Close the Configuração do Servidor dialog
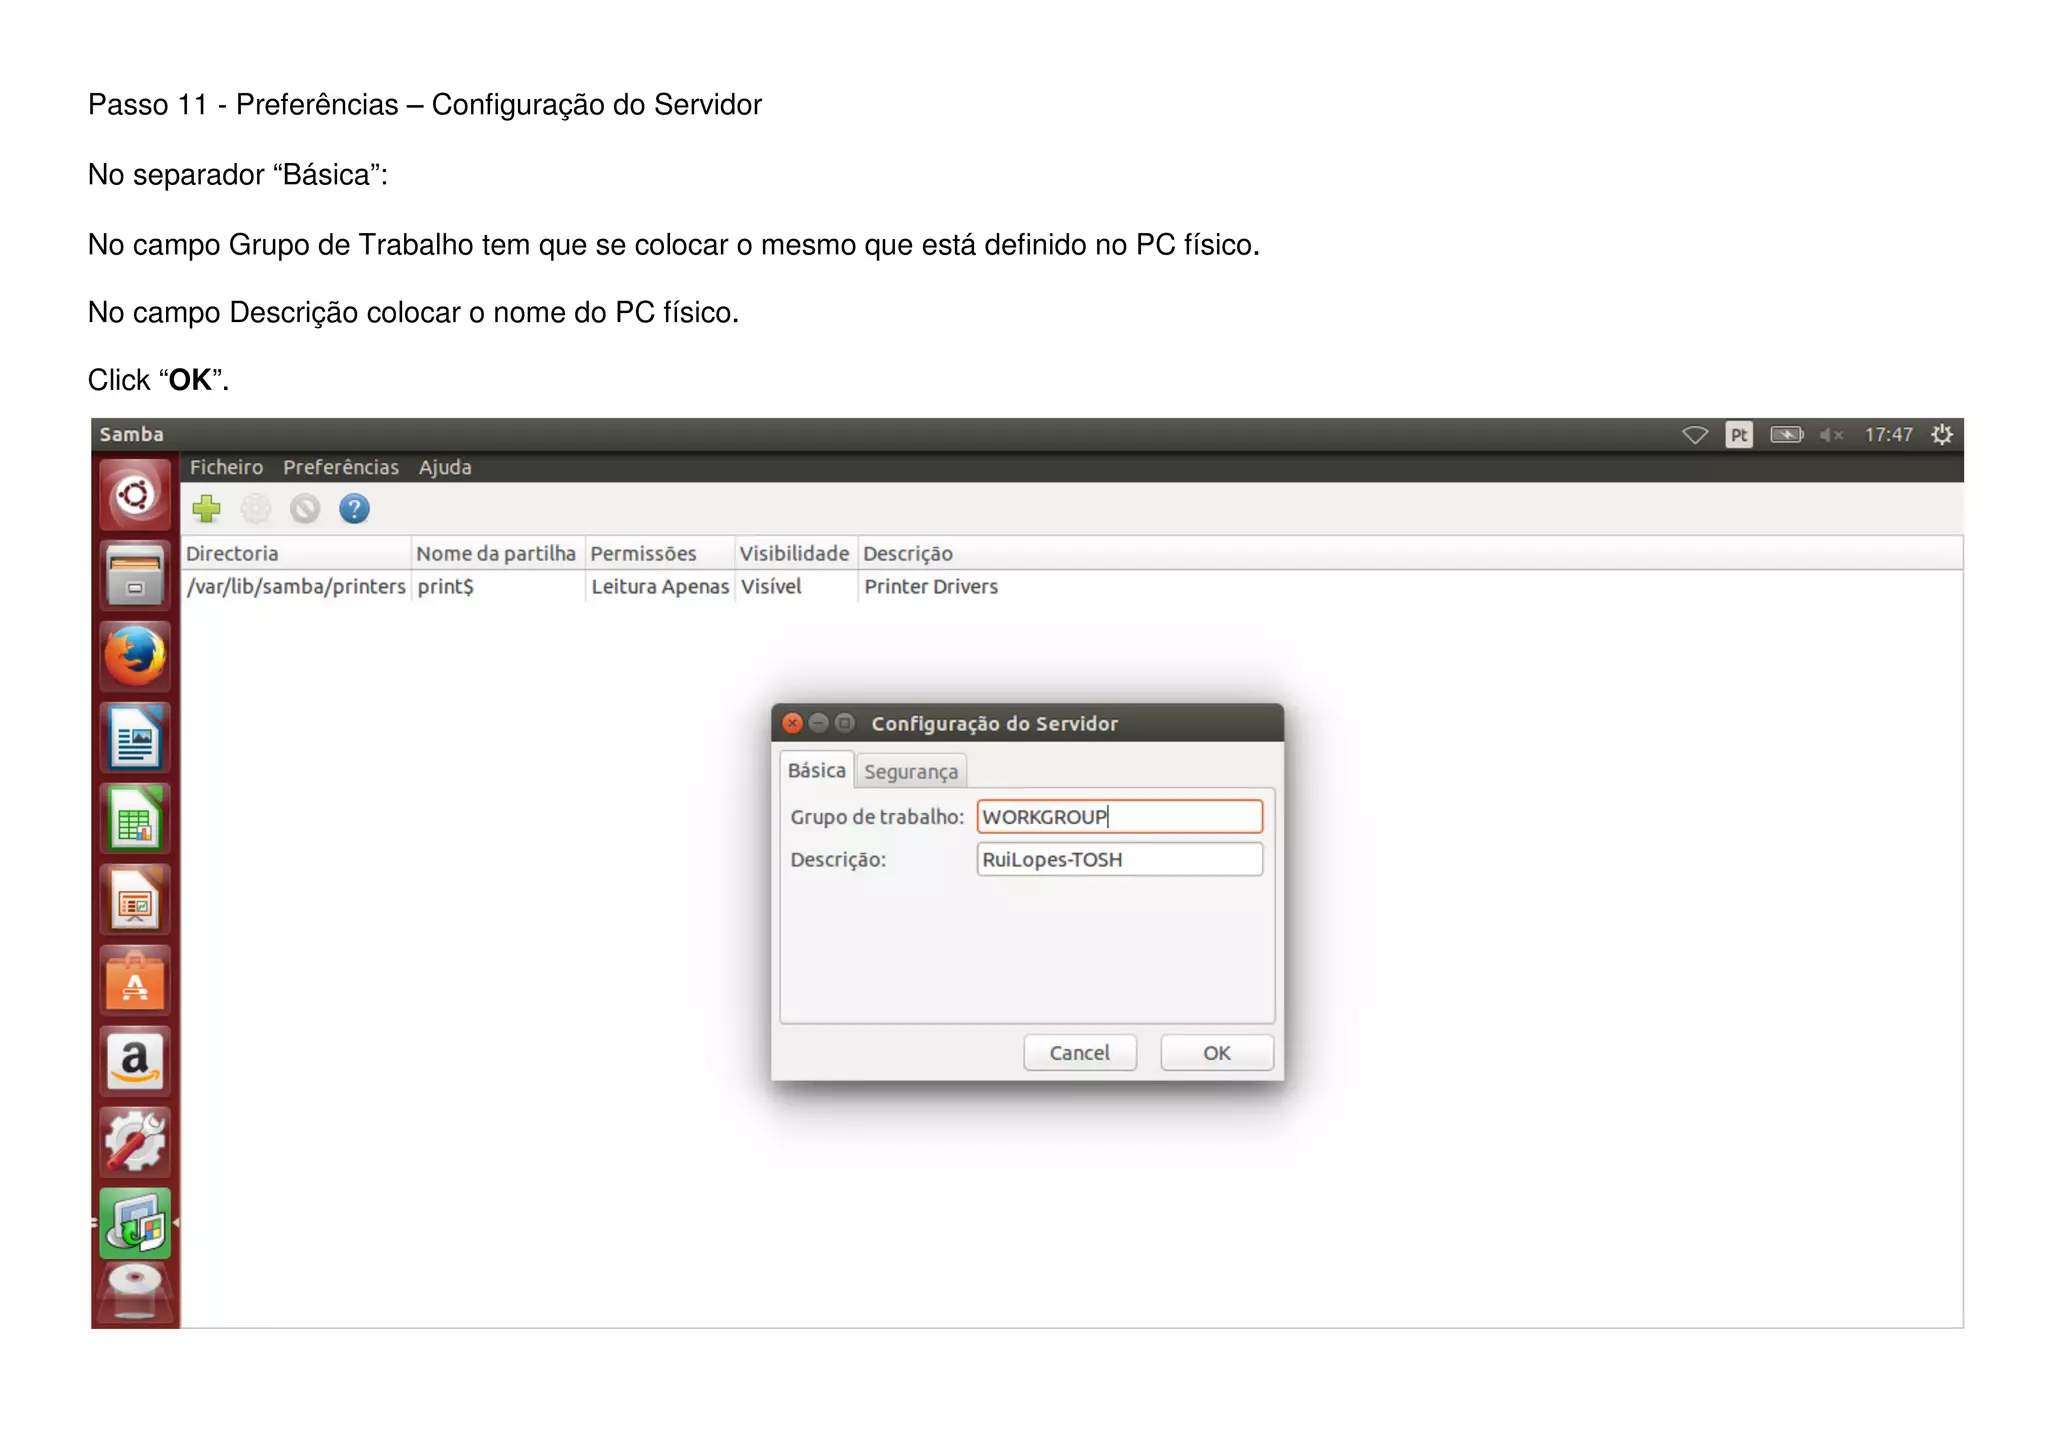This screenshot has width=2048, height=1447. (x=793, y=723)
